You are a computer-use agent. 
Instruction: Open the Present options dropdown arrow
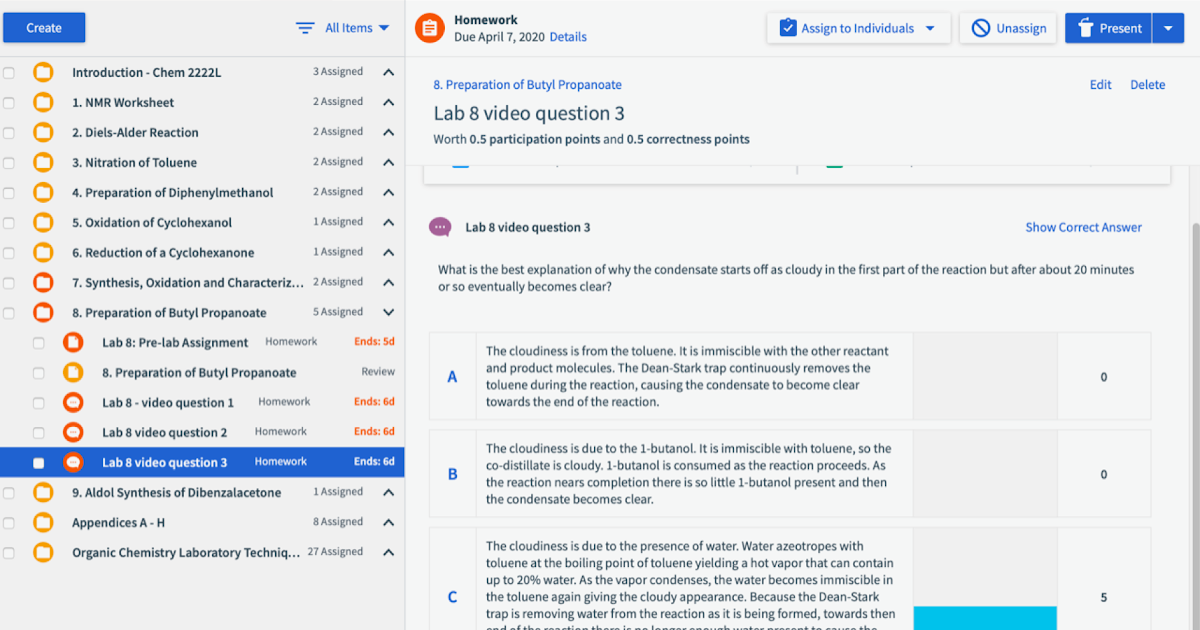click(x=1168, y=28)
